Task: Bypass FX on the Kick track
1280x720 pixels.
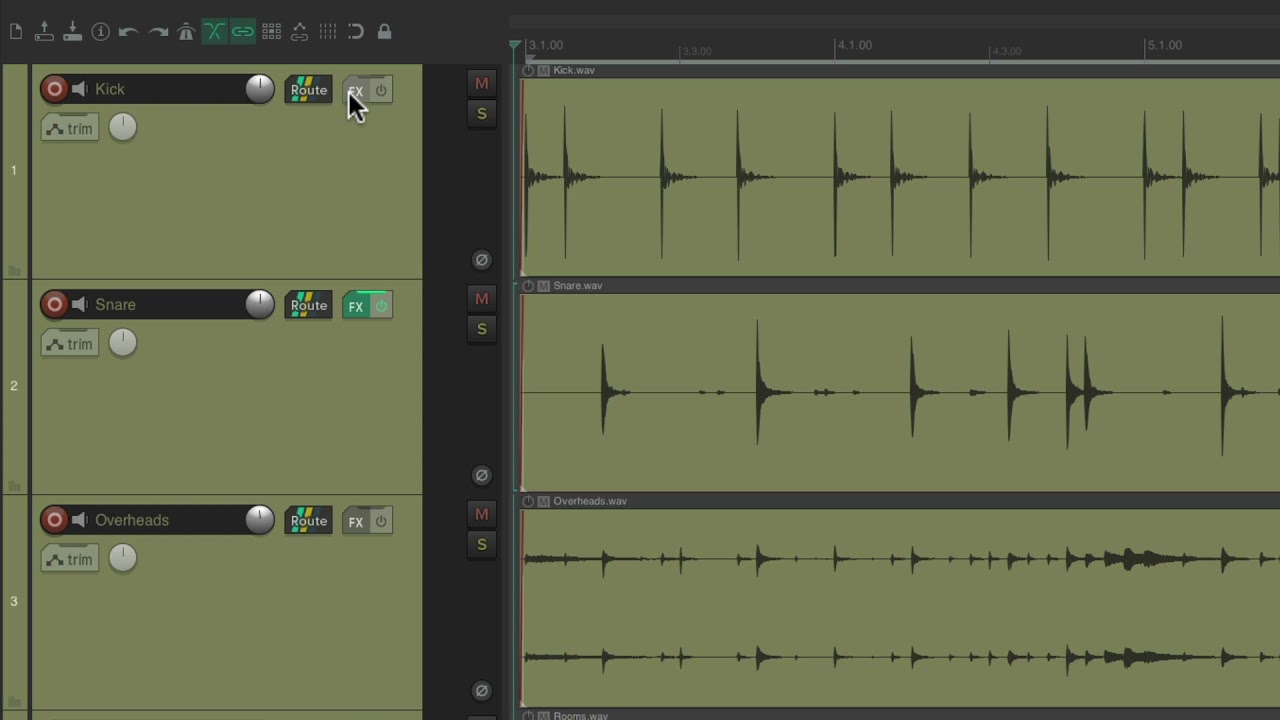Action: point(381,90)
